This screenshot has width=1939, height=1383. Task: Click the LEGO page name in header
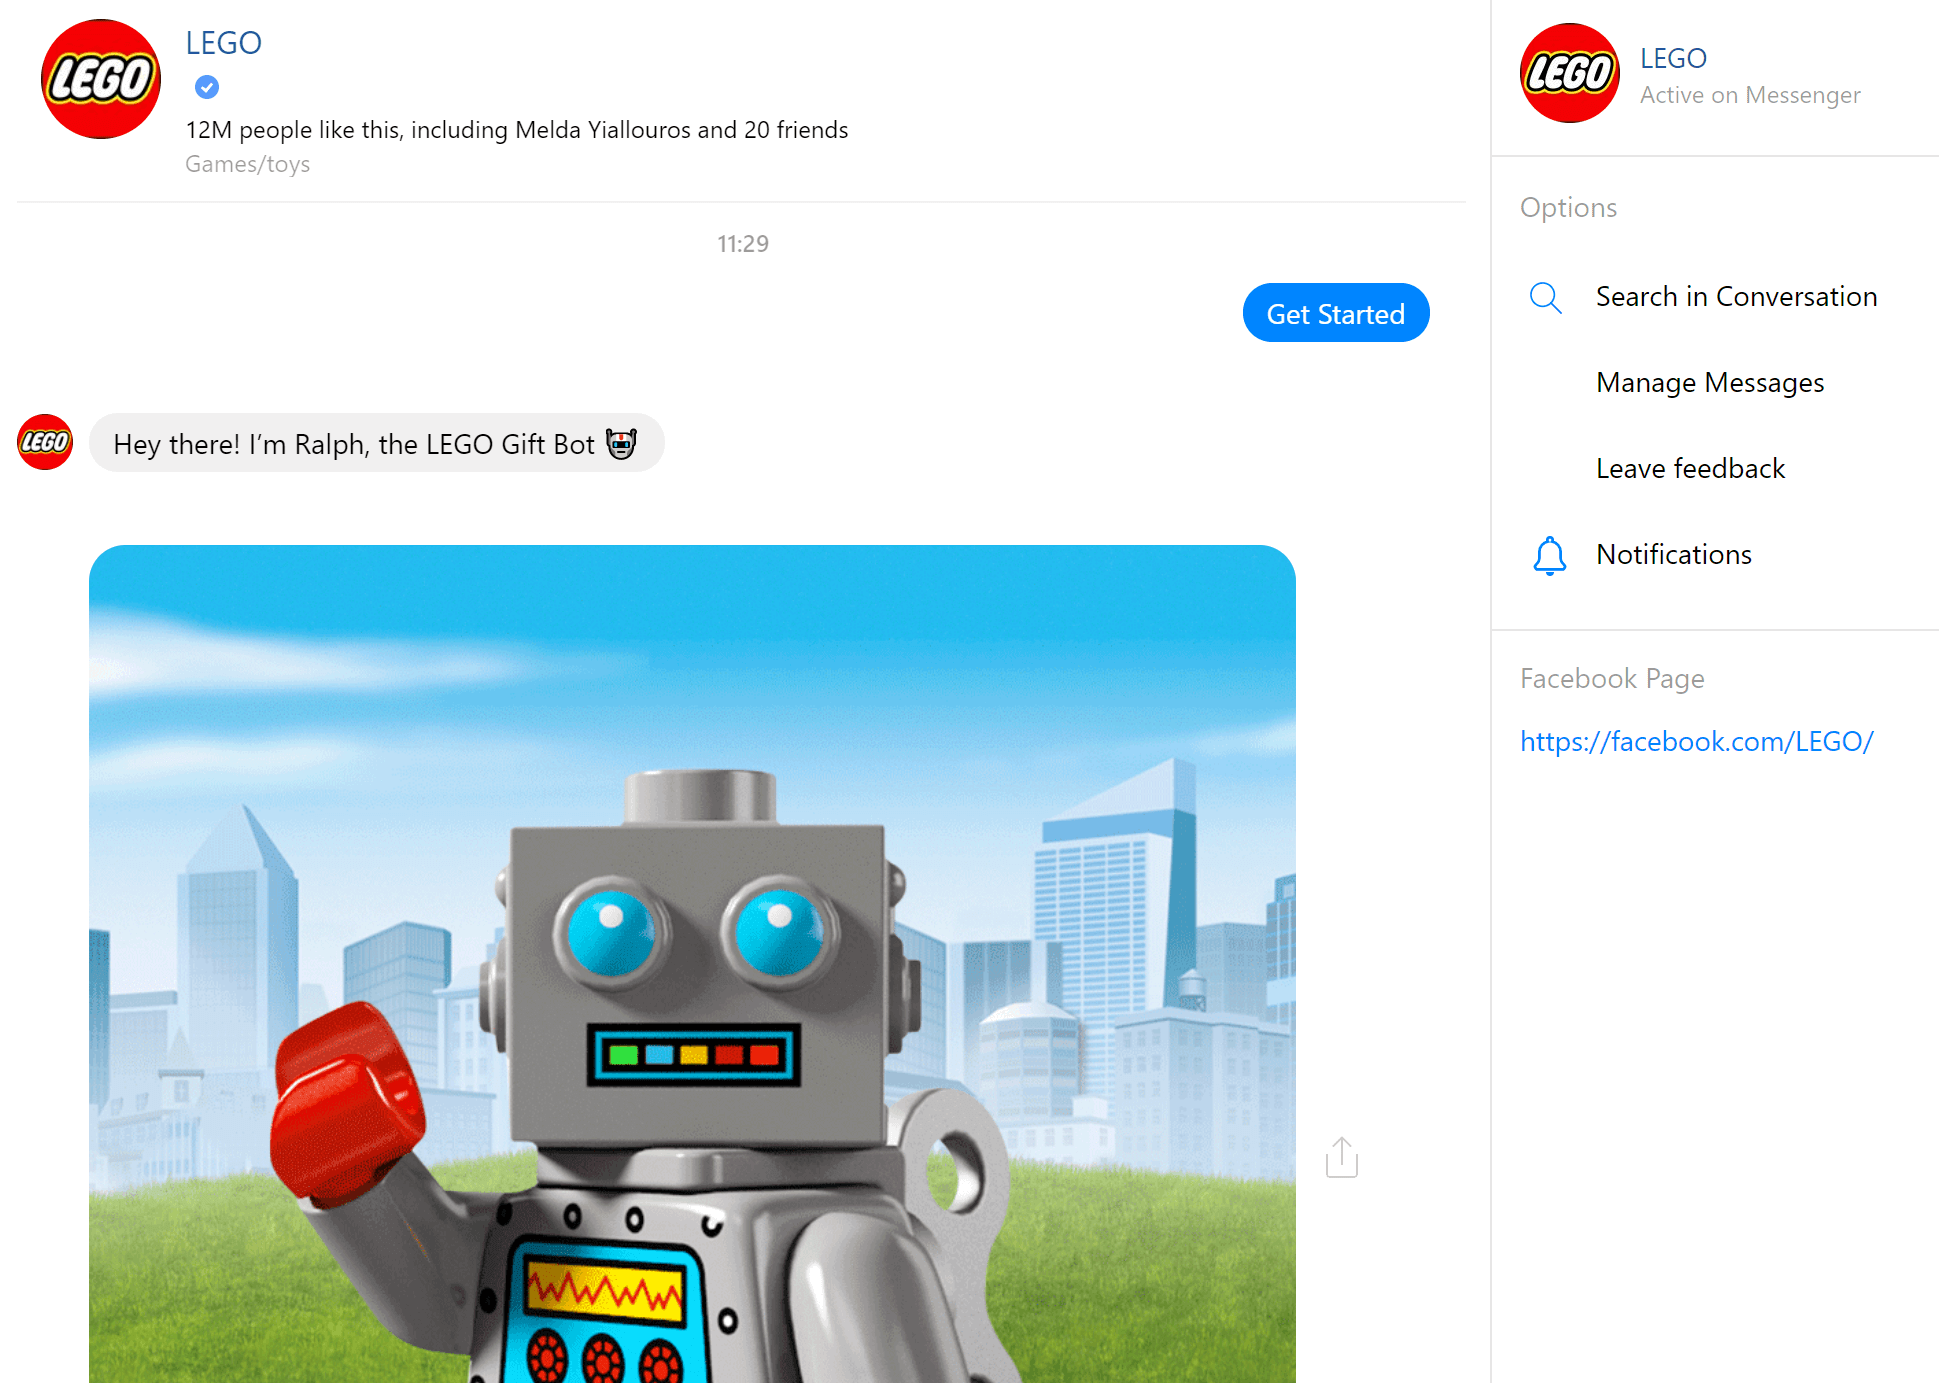pyautogui.click(x=223, y=43)
